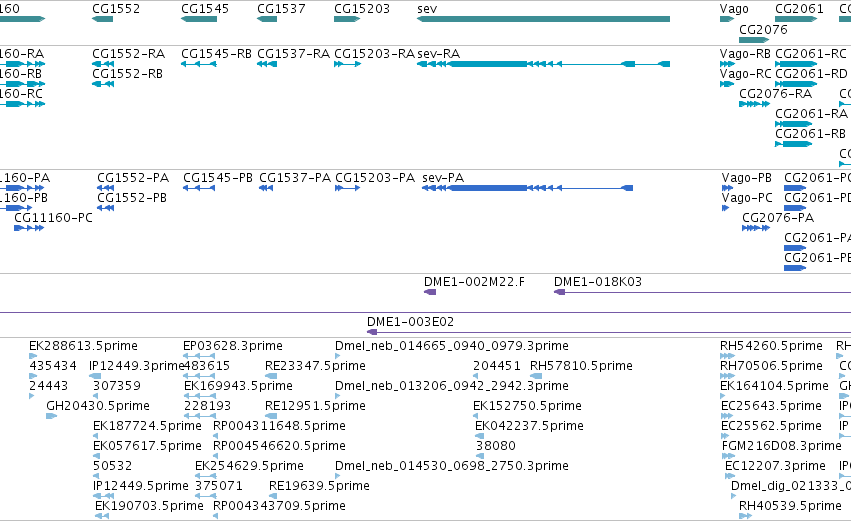Select Dmel_neb_014530_0698_2750.3prime feature
Viewport: 851px width, 521px height.
tap(338, 476)
